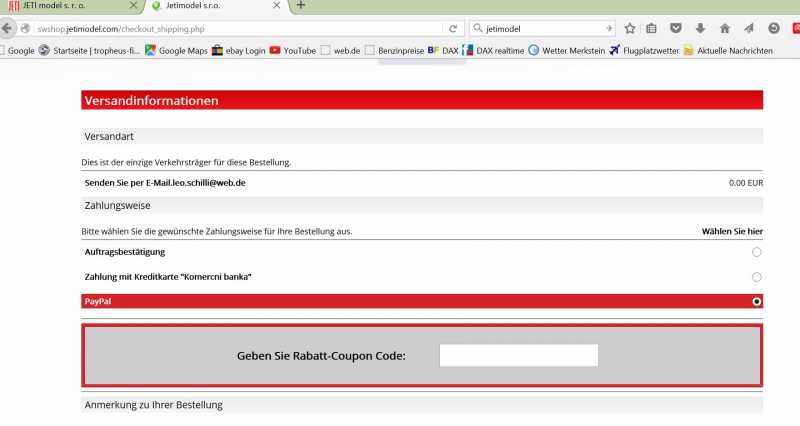Select the Auftragsbestätigung radio button
This screenshot has width=800, height=426.
756,252
